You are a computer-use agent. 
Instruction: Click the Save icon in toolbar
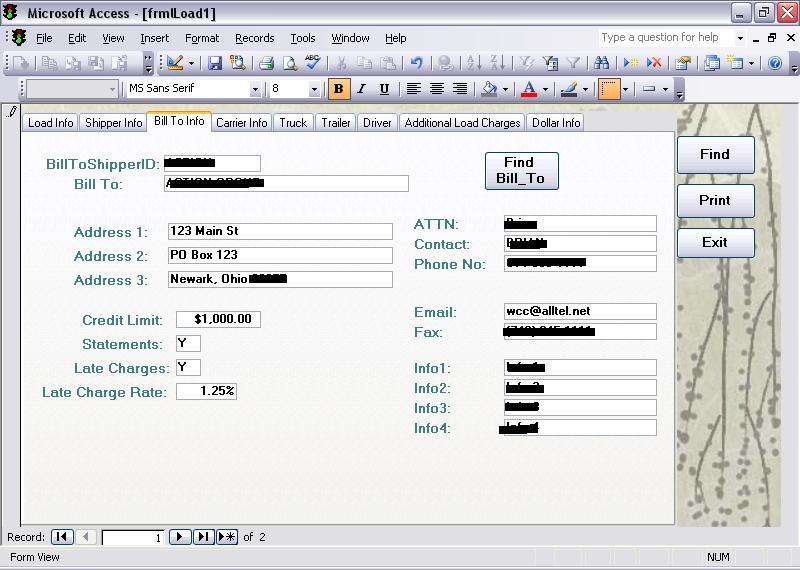pyautogui.click(x=214, y=63)
